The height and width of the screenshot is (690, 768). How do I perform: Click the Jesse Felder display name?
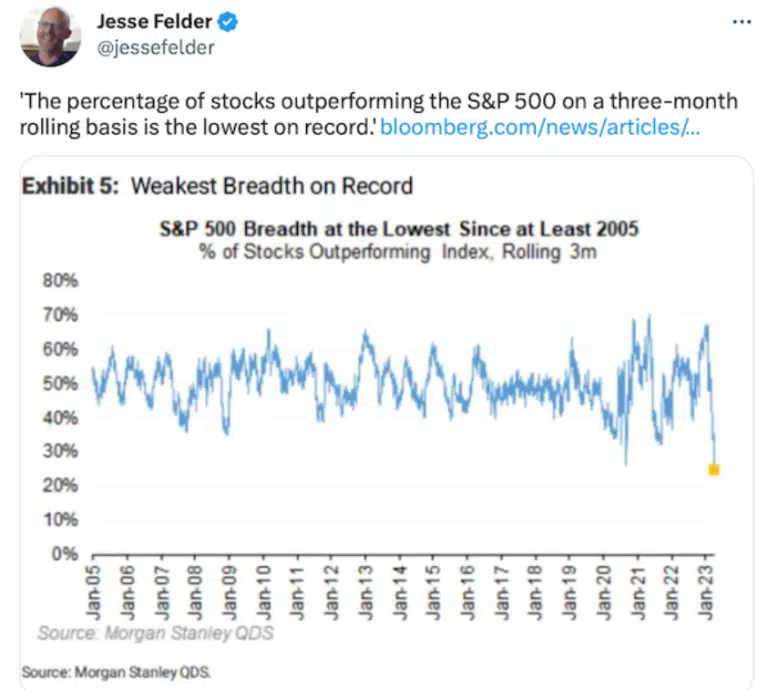[154, 22]
